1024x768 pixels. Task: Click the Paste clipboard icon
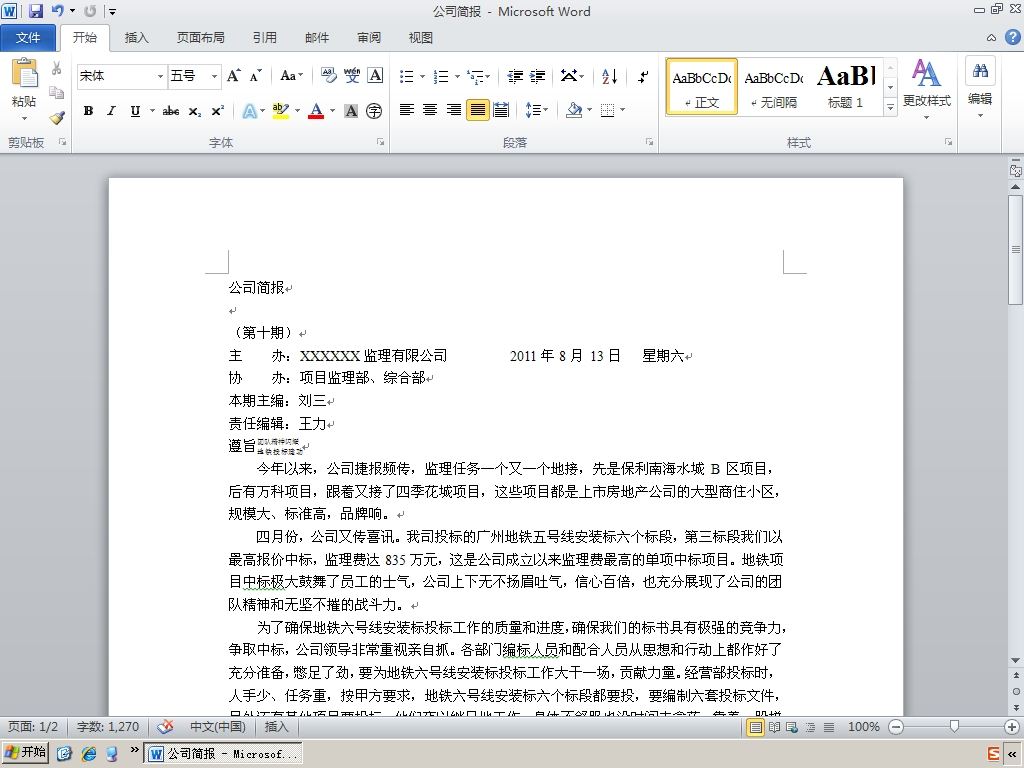pos(25,74)
